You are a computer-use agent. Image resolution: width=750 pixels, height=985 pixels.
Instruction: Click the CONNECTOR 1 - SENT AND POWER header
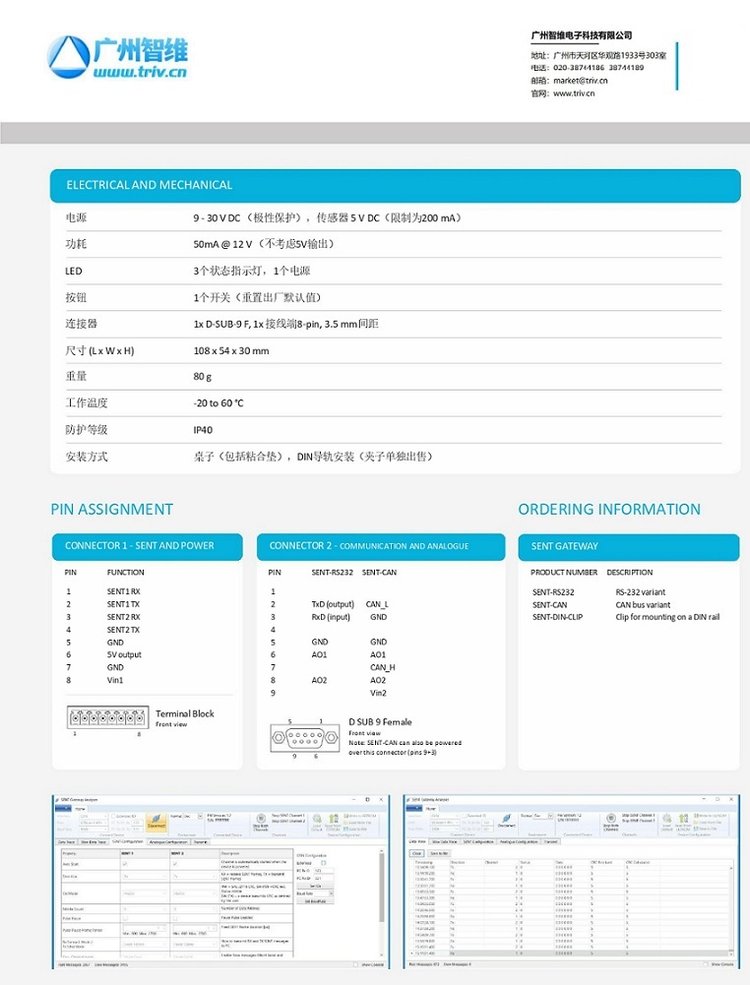click(x=147, y=546)
